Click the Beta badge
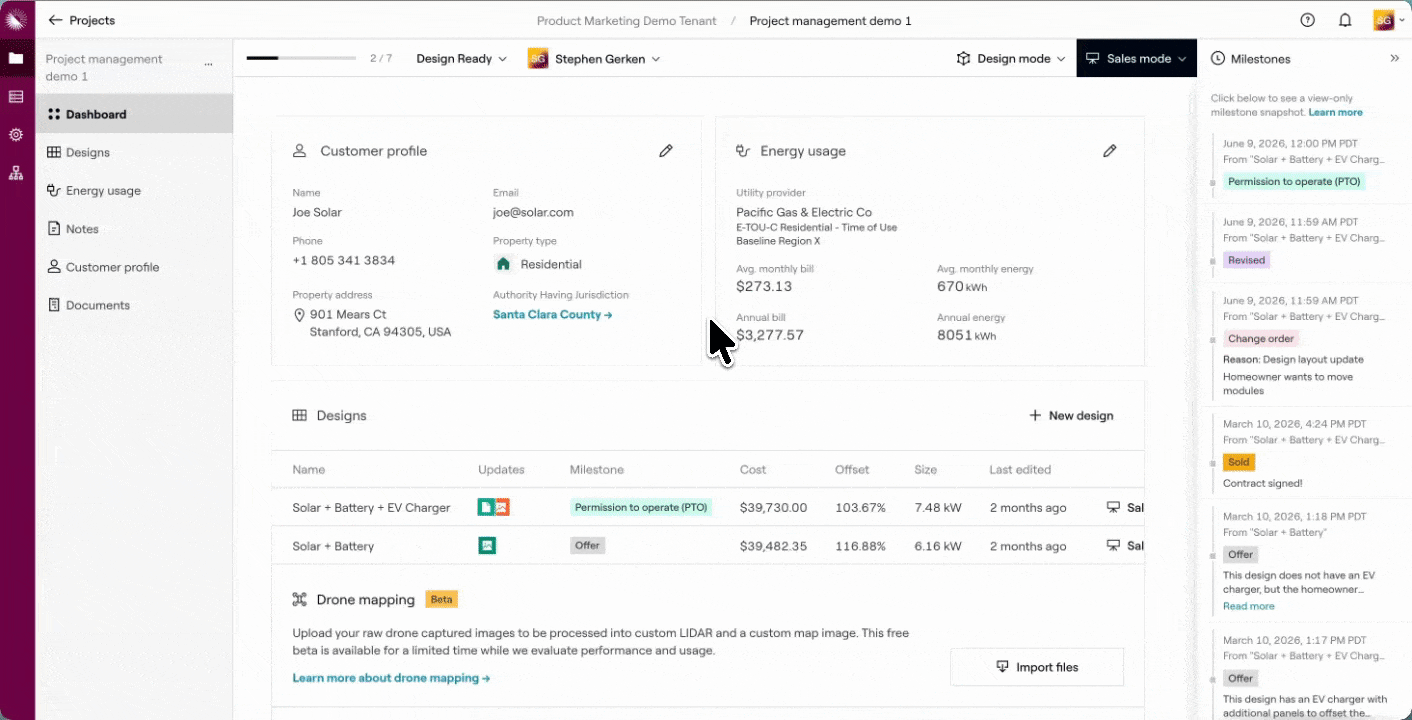Screen dimensions: 1412x720 441,600
